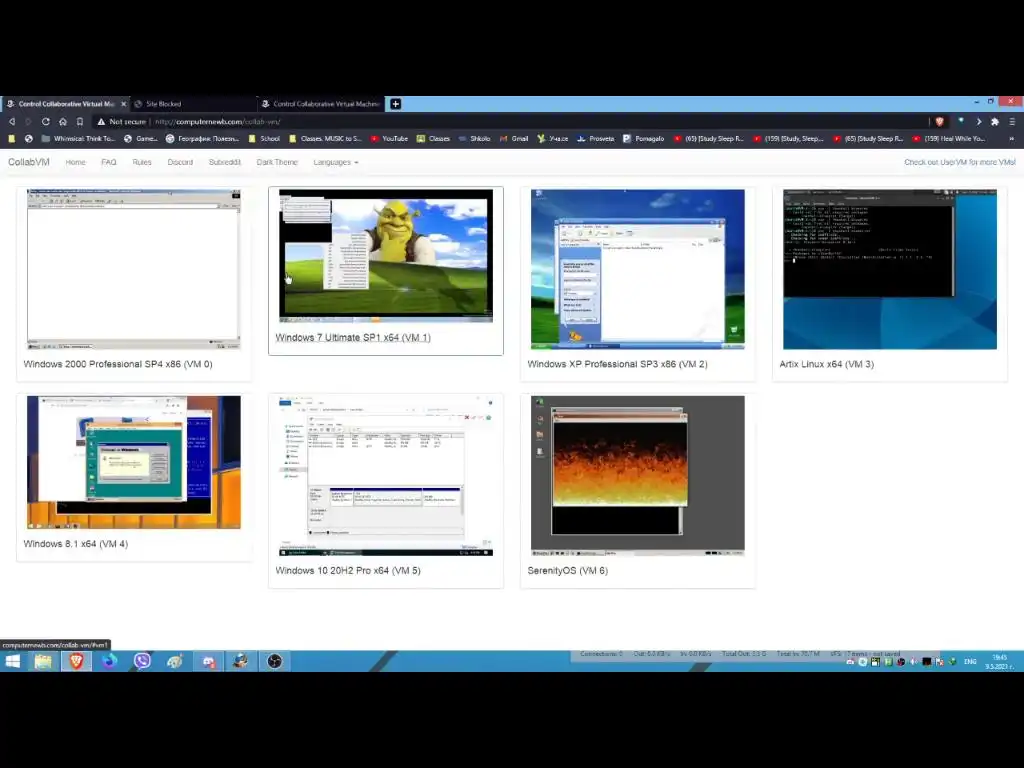This screenshot has height=768, width=1024.
Task: Open the Whimsical Think To bookmark folder
Action: (x=78, y=138)
